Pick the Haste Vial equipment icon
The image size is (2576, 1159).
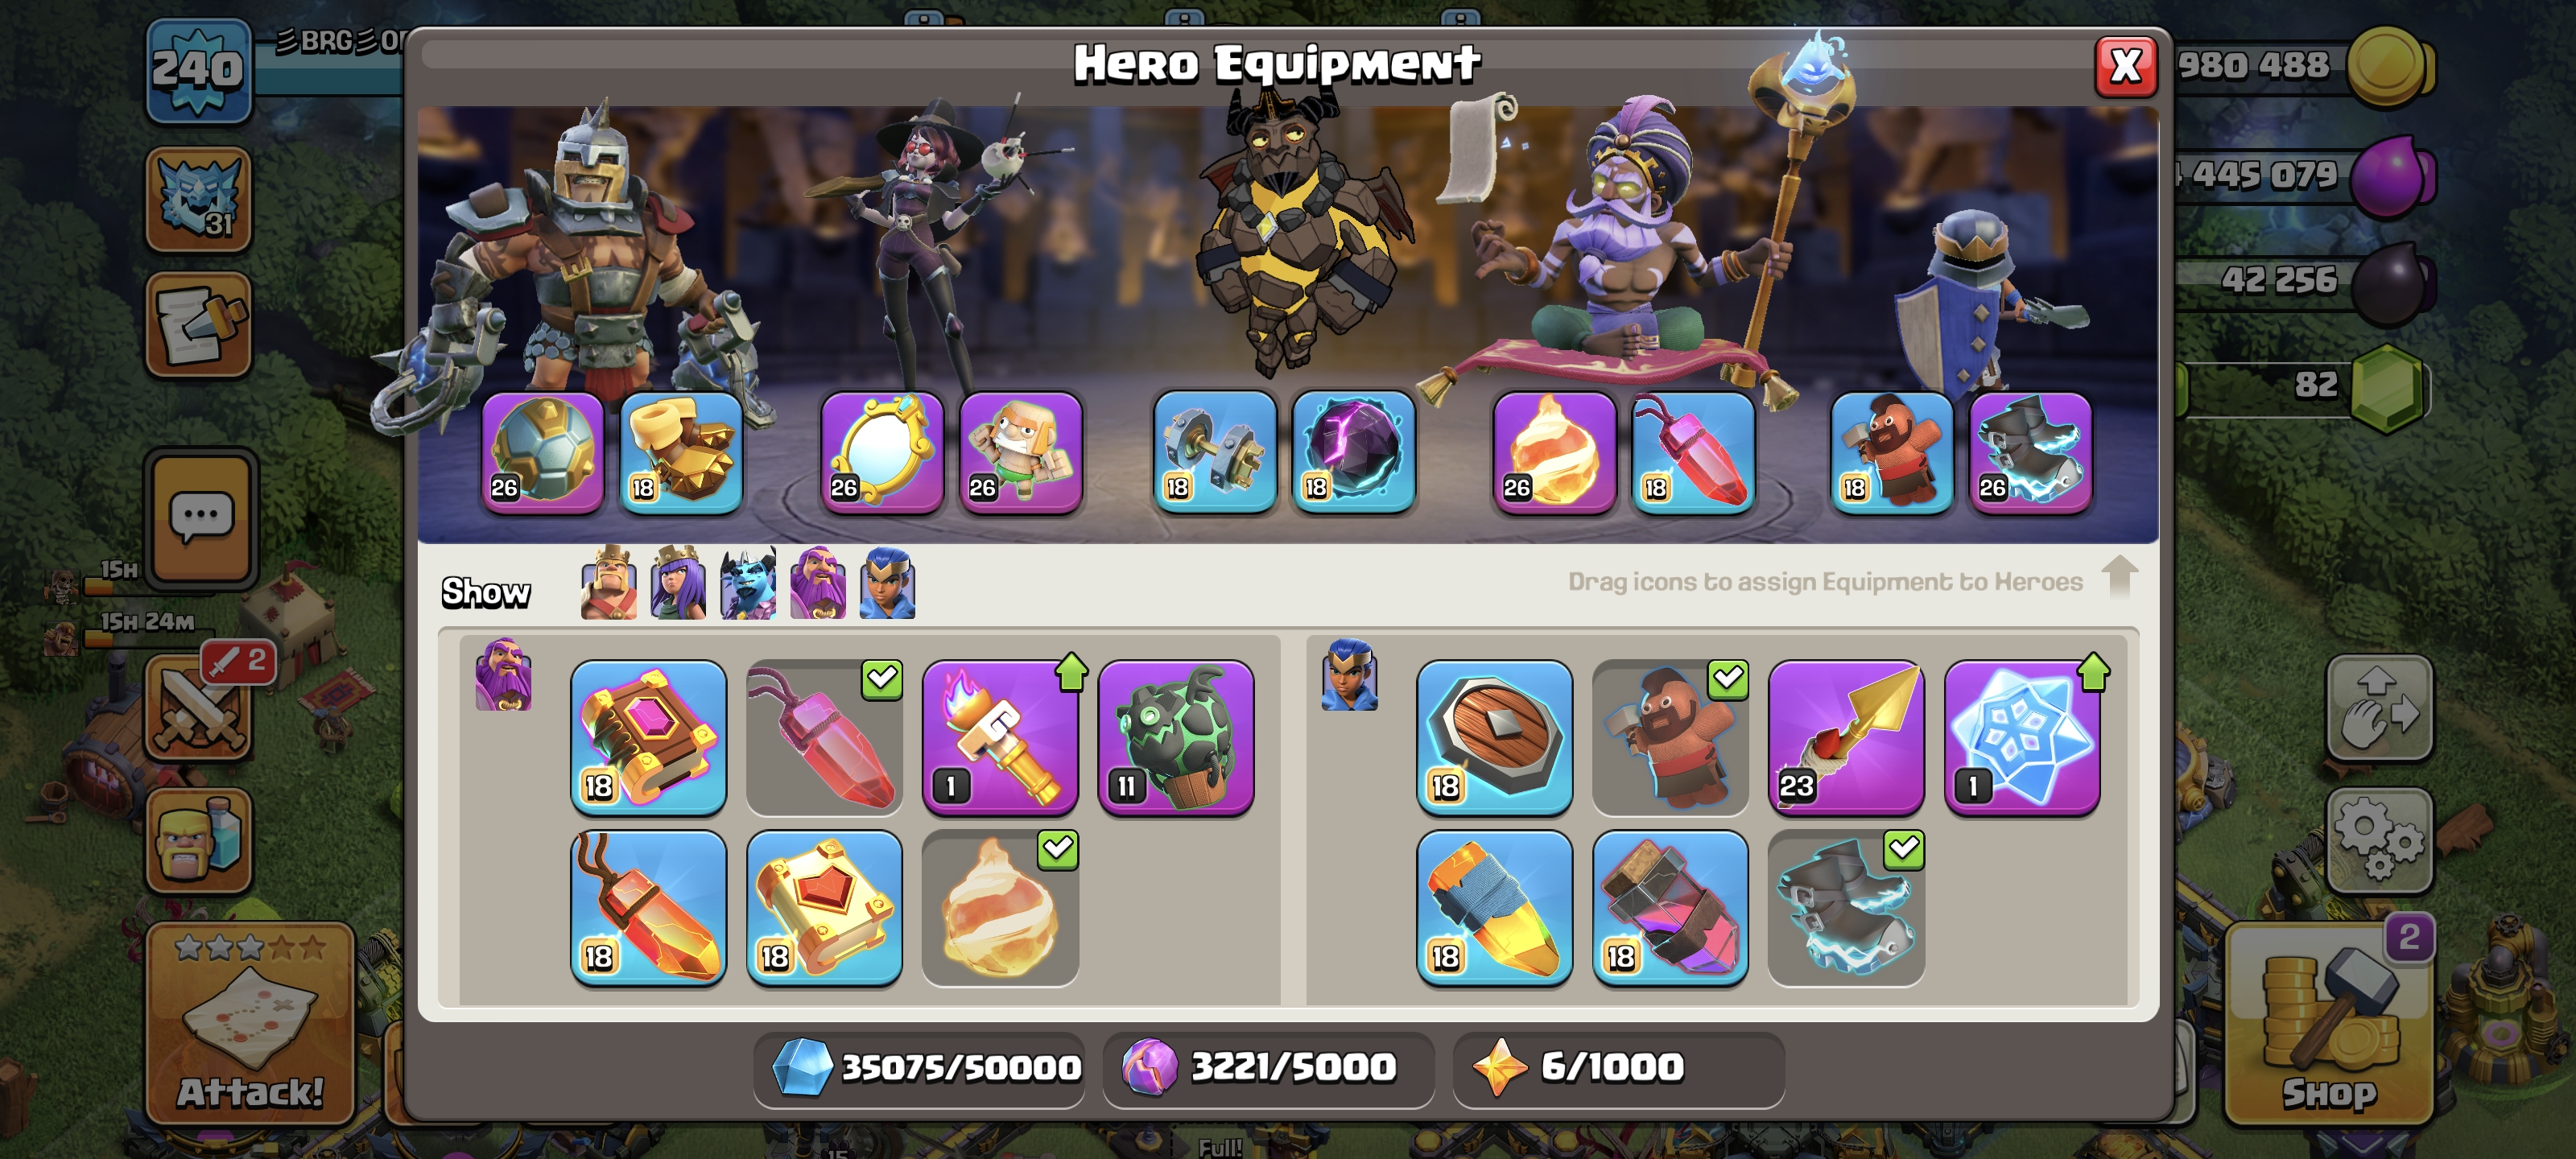point(1670,908)
